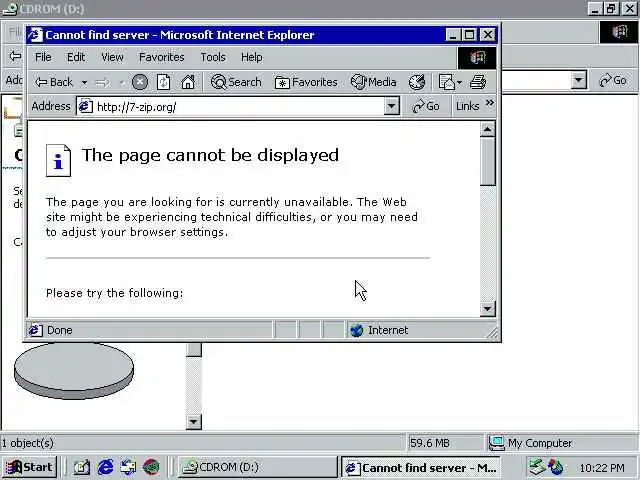Image resolution: width=640 pixels, height=480 pixels.
Task: Stop page loading with Stop icon
Action: click(140, 82)
